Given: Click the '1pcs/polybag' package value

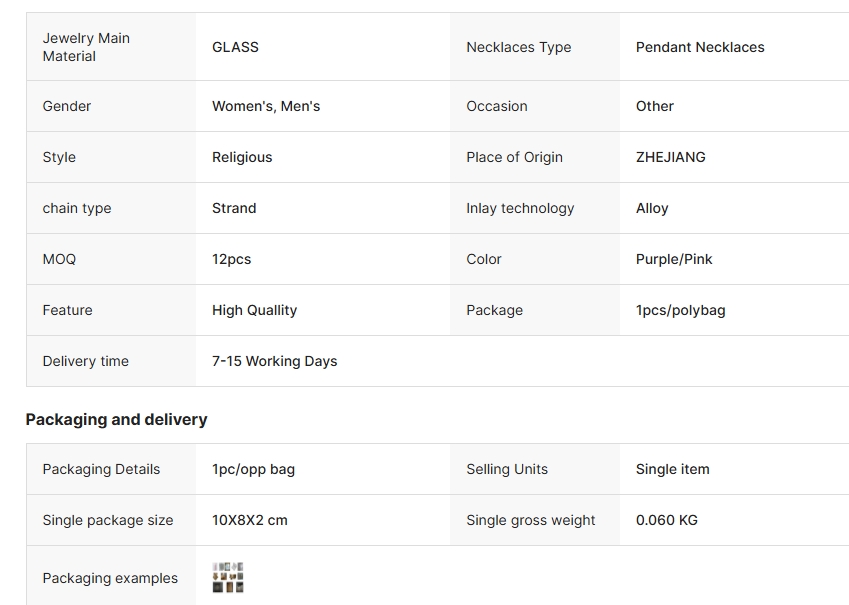Looking at the screenshot, I should [x=680, y=310].
